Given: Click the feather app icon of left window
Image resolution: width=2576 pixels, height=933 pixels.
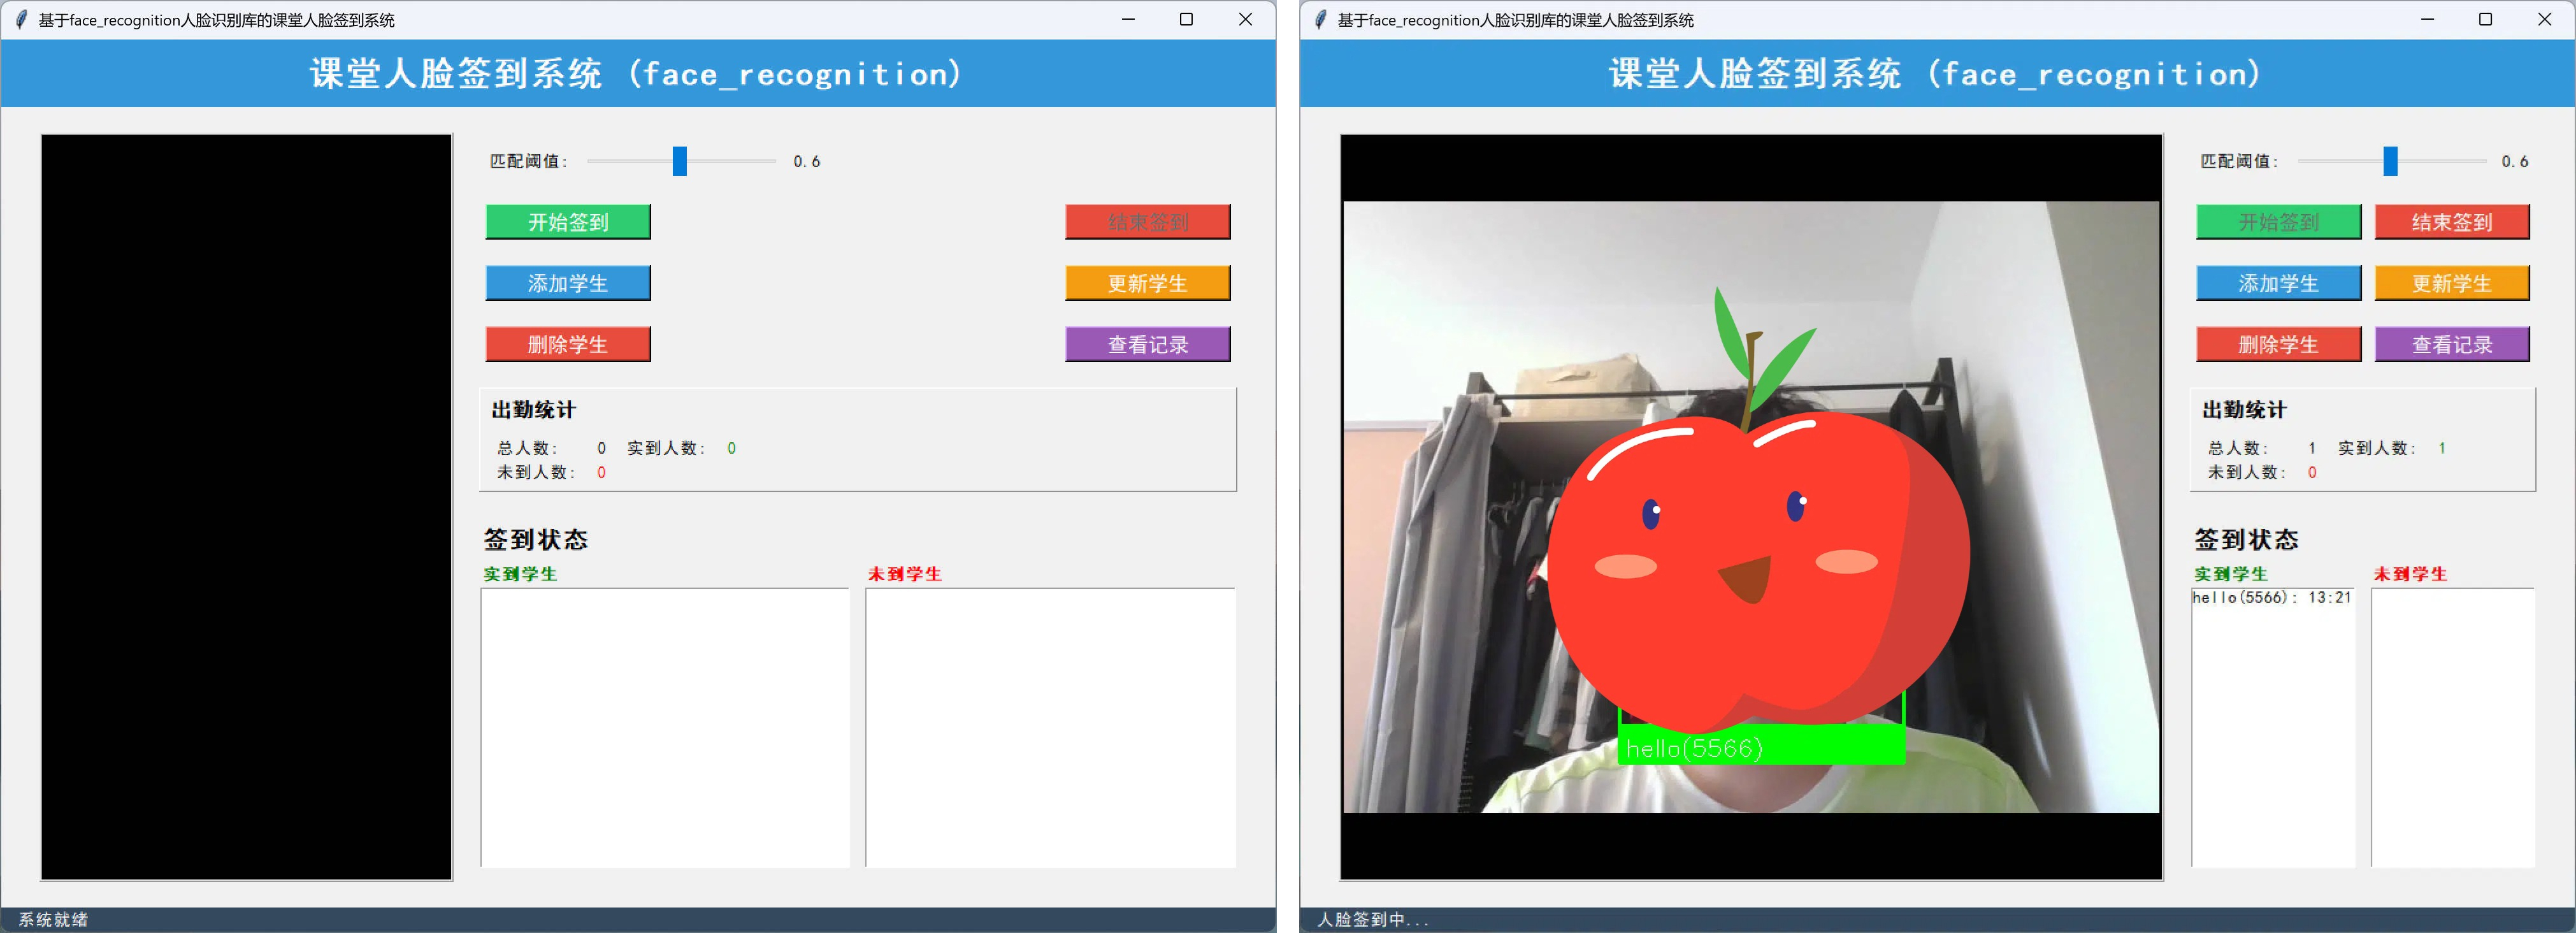Looking at the screenshot, I should [21, 19].
